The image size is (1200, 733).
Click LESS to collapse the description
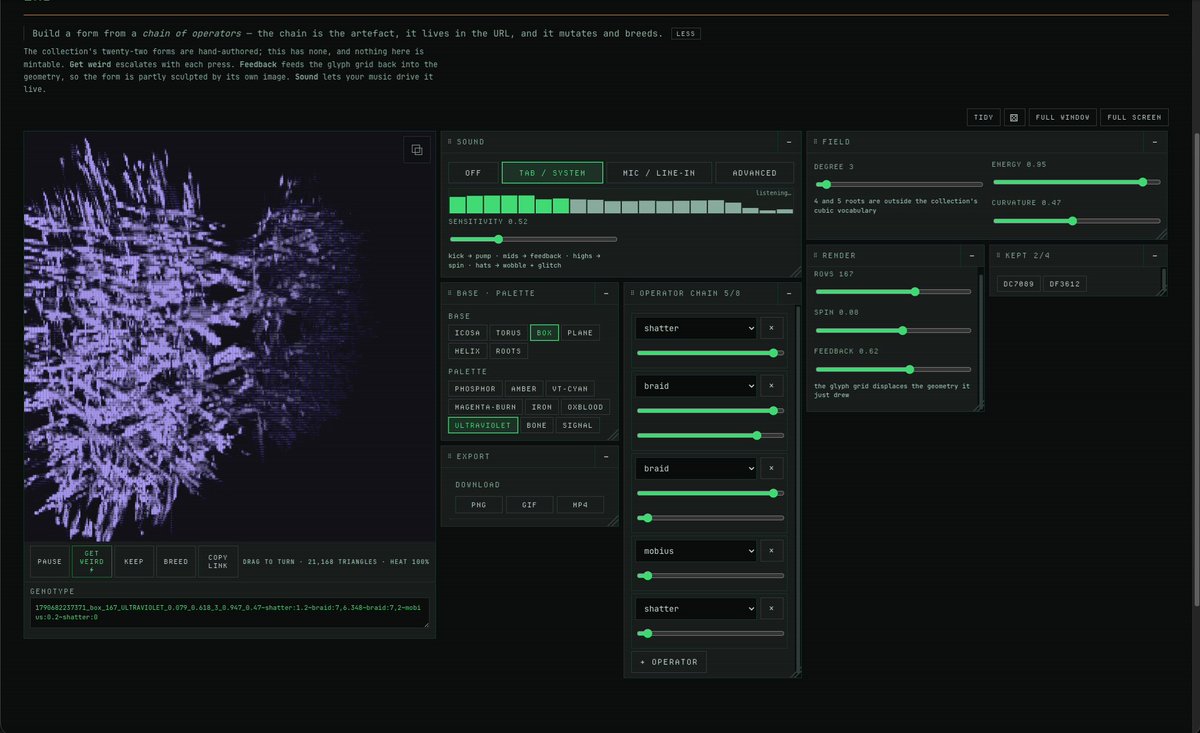point(685,34)
